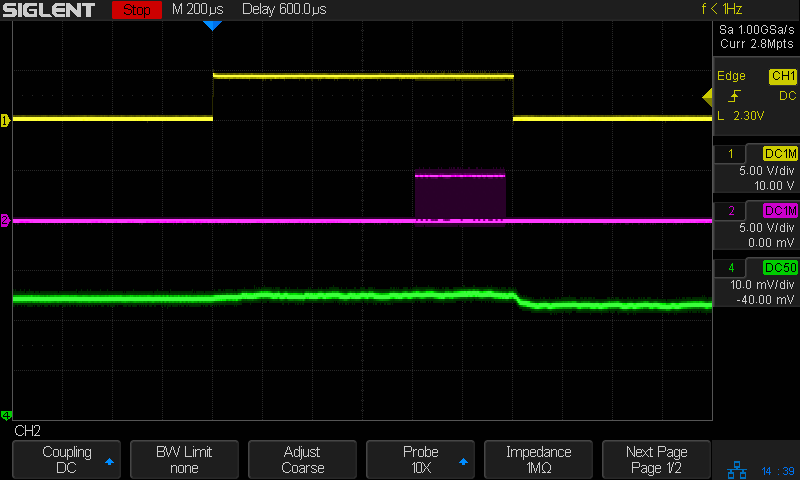
Task: Click the yellow CH1 trigger source badge
Action: point(781,76)
